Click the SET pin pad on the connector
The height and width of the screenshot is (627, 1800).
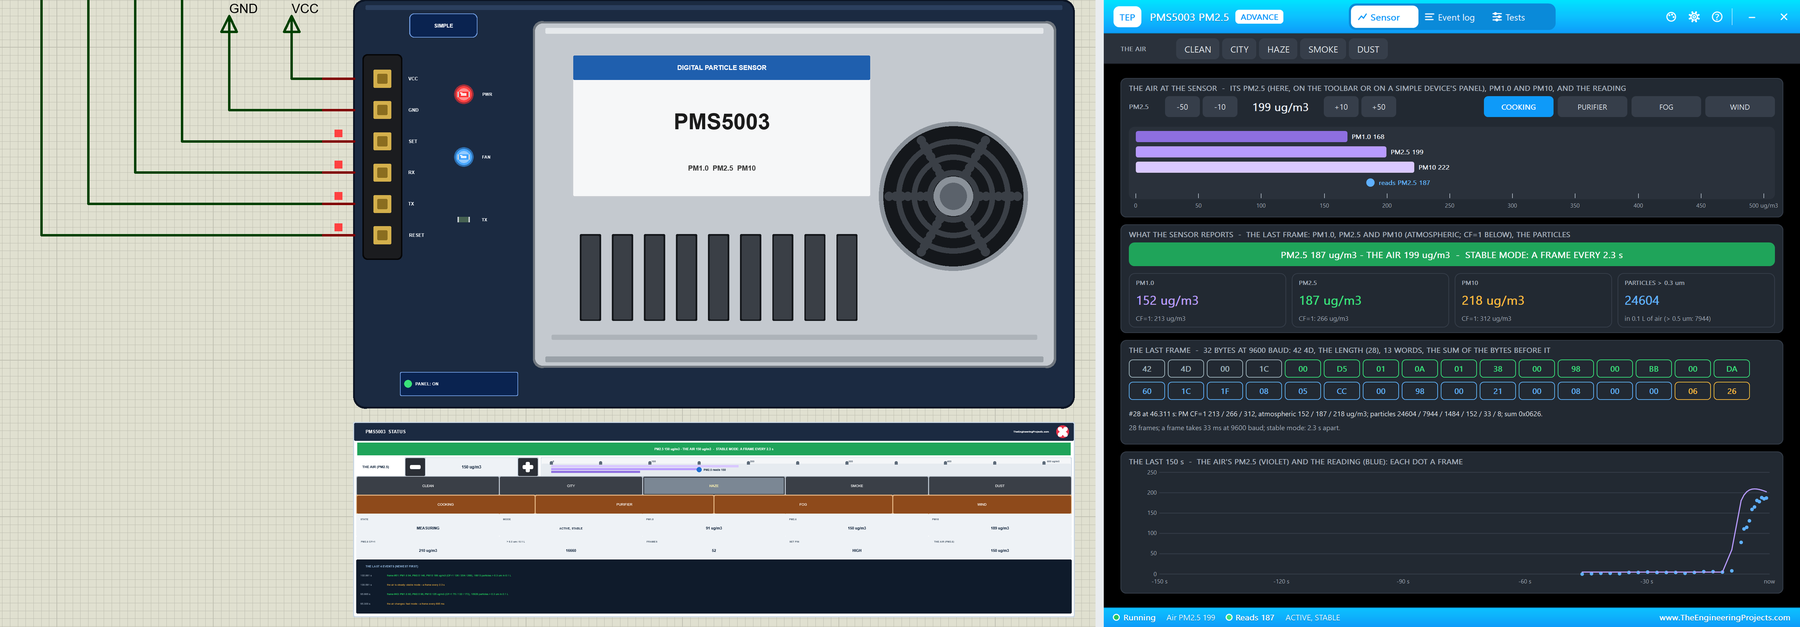pyautogui.click(x=382, y=141)
